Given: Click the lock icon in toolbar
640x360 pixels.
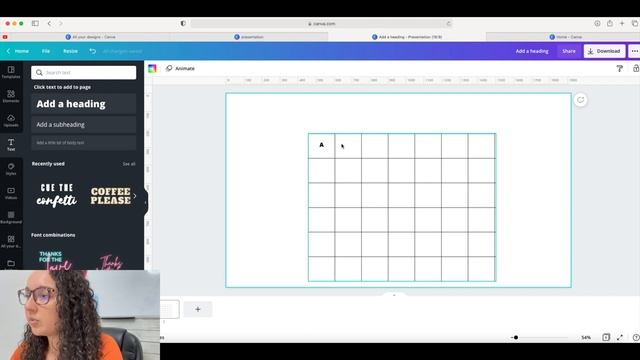Looking at the screenshot, I should point(636,69).
